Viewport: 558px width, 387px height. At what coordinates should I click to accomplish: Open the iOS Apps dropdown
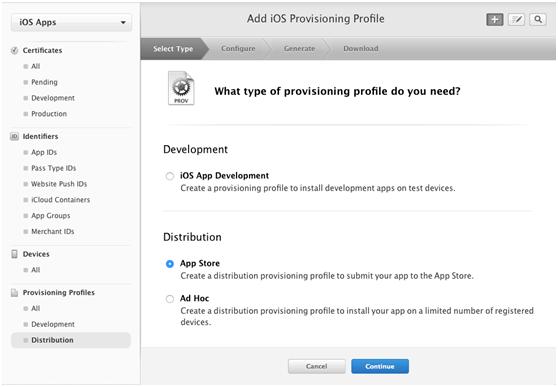tap(72, 22)
